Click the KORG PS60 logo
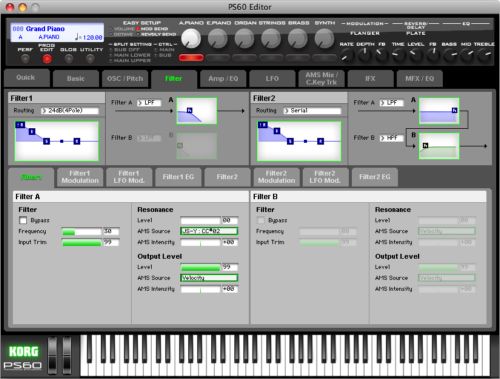Viewport: 500px width, 379px height. (23, 357)
